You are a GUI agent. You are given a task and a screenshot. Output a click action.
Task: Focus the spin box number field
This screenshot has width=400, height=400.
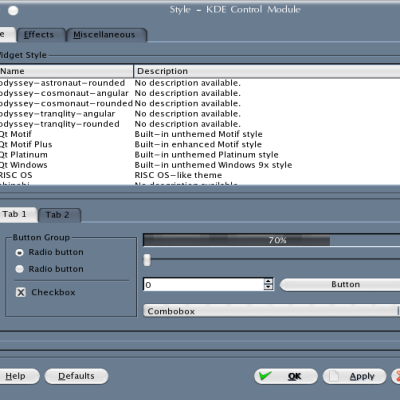[x=203, y=285]
